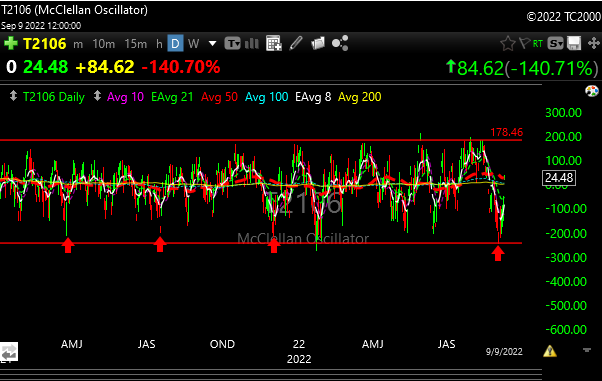Click the add indicator grid icon
Screen dimensions: 602x381
[x=274, y=43]
